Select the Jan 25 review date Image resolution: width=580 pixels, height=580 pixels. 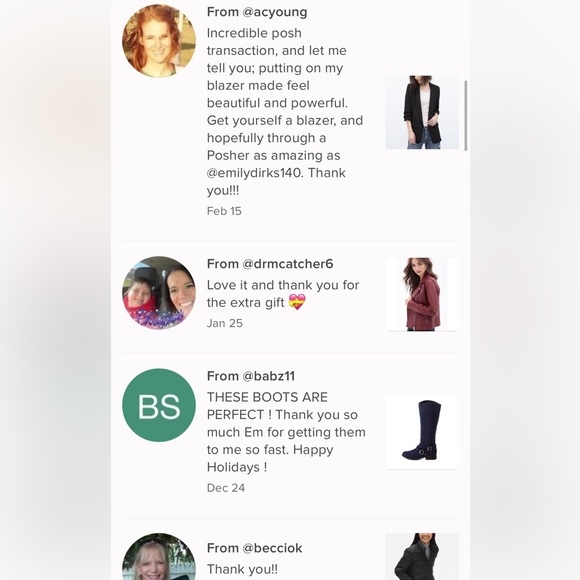click(x=225, y=323)
